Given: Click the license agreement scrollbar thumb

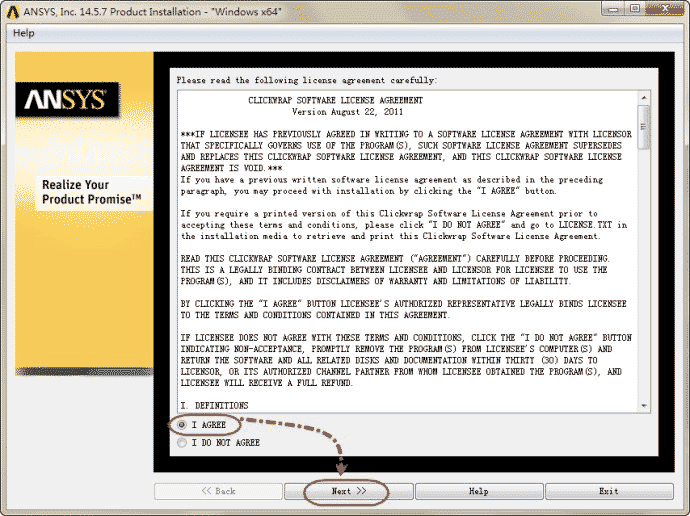Looking at the screenshot, I should point(644,127).
